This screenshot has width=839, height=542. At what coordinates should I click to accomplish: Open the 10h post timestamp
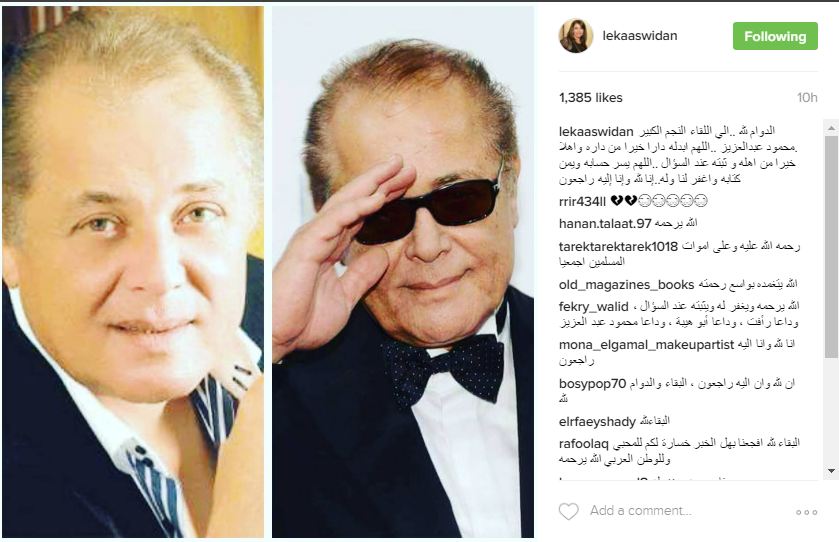pyautogui.click(x=807, y=97)
